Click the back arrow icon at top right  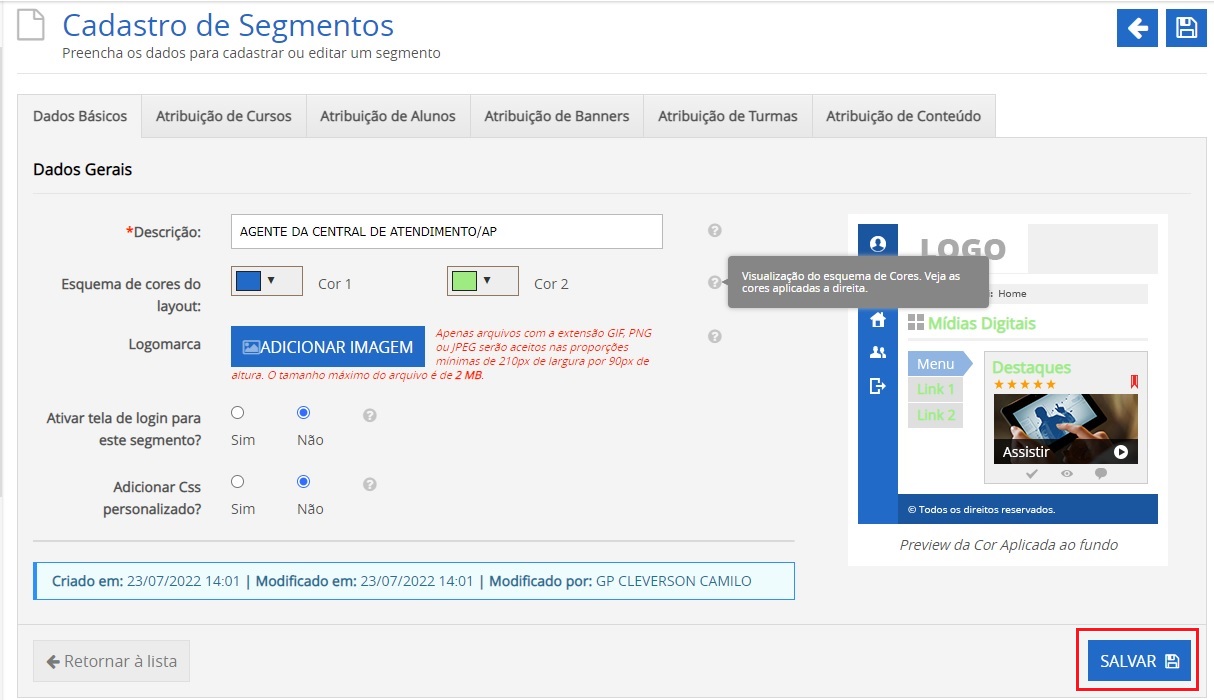coord(1137,28)
